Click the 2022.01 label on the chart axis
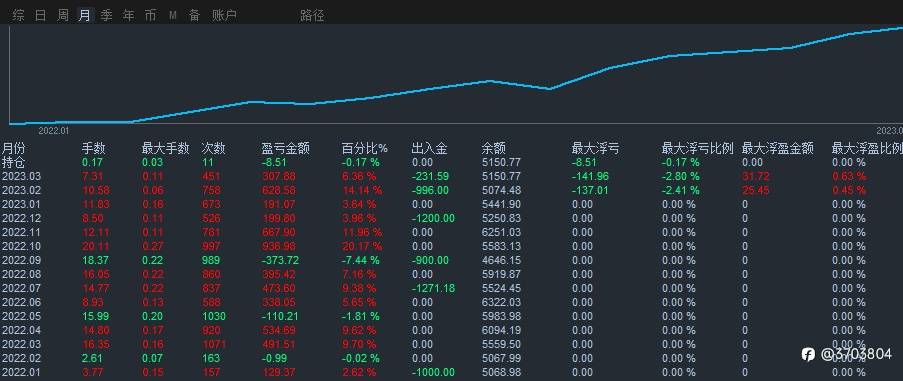This screenshot has width=903, height=381. pos(54,131)
